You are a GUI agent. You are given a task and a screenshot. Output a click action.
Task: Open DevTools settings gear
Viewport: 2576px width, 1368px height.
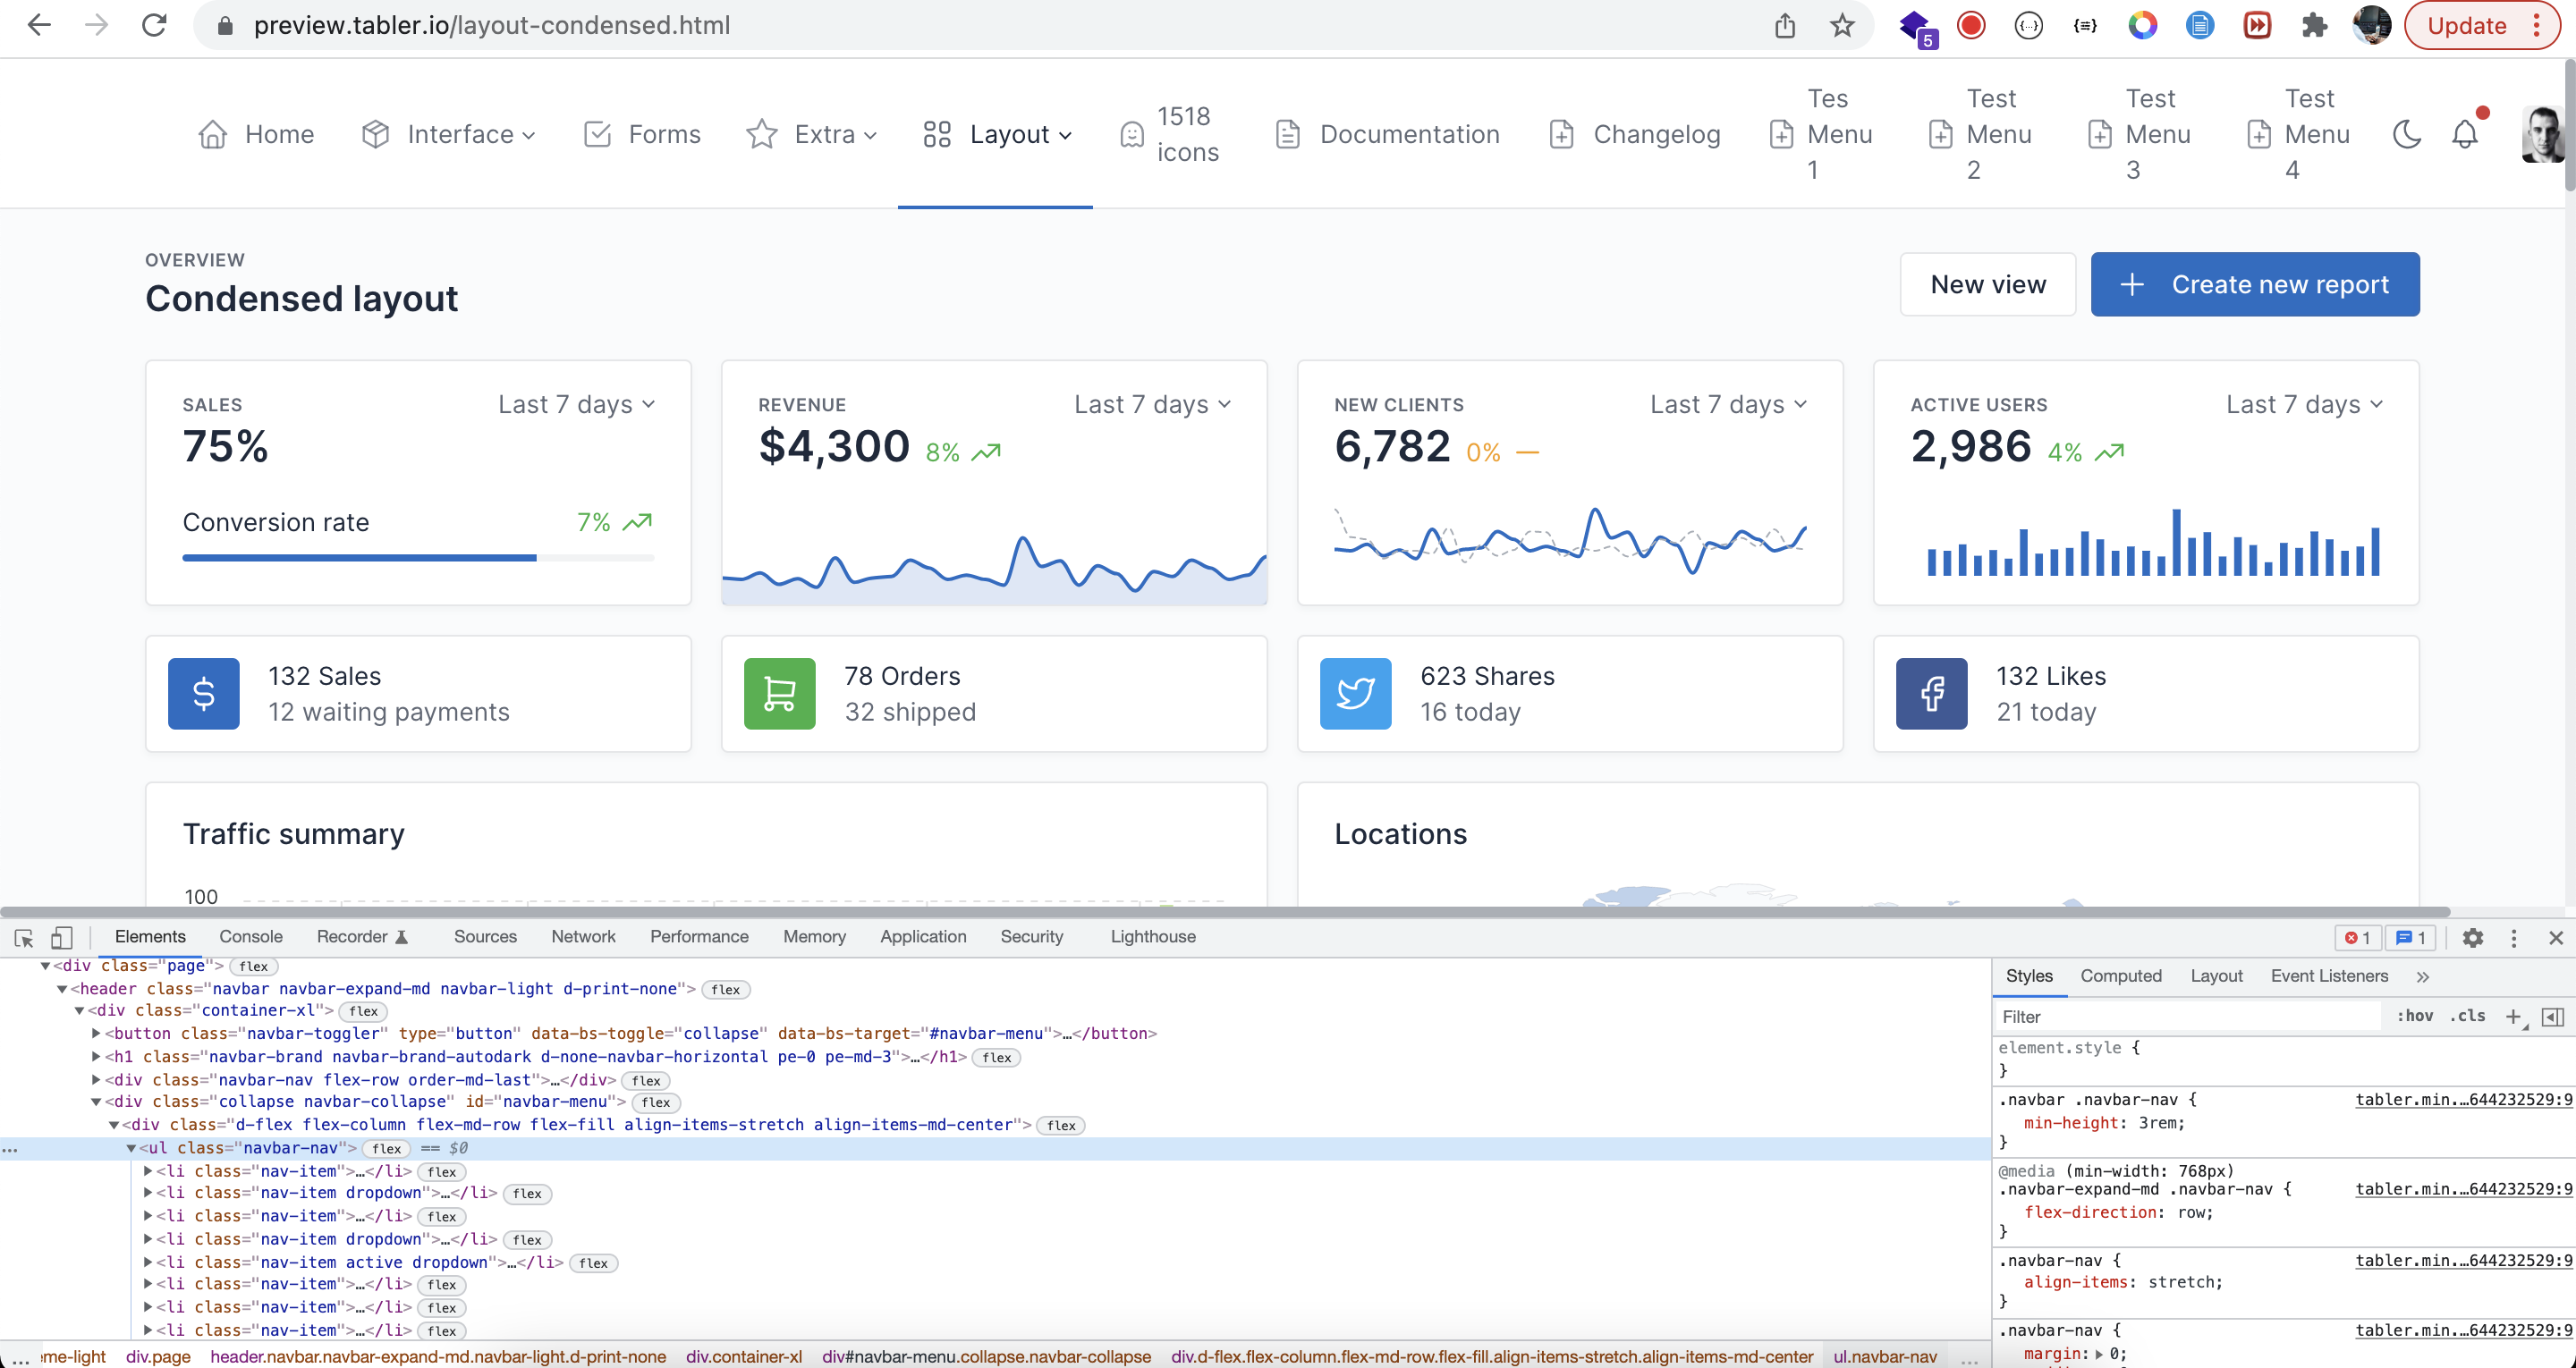coord(2473,937)
